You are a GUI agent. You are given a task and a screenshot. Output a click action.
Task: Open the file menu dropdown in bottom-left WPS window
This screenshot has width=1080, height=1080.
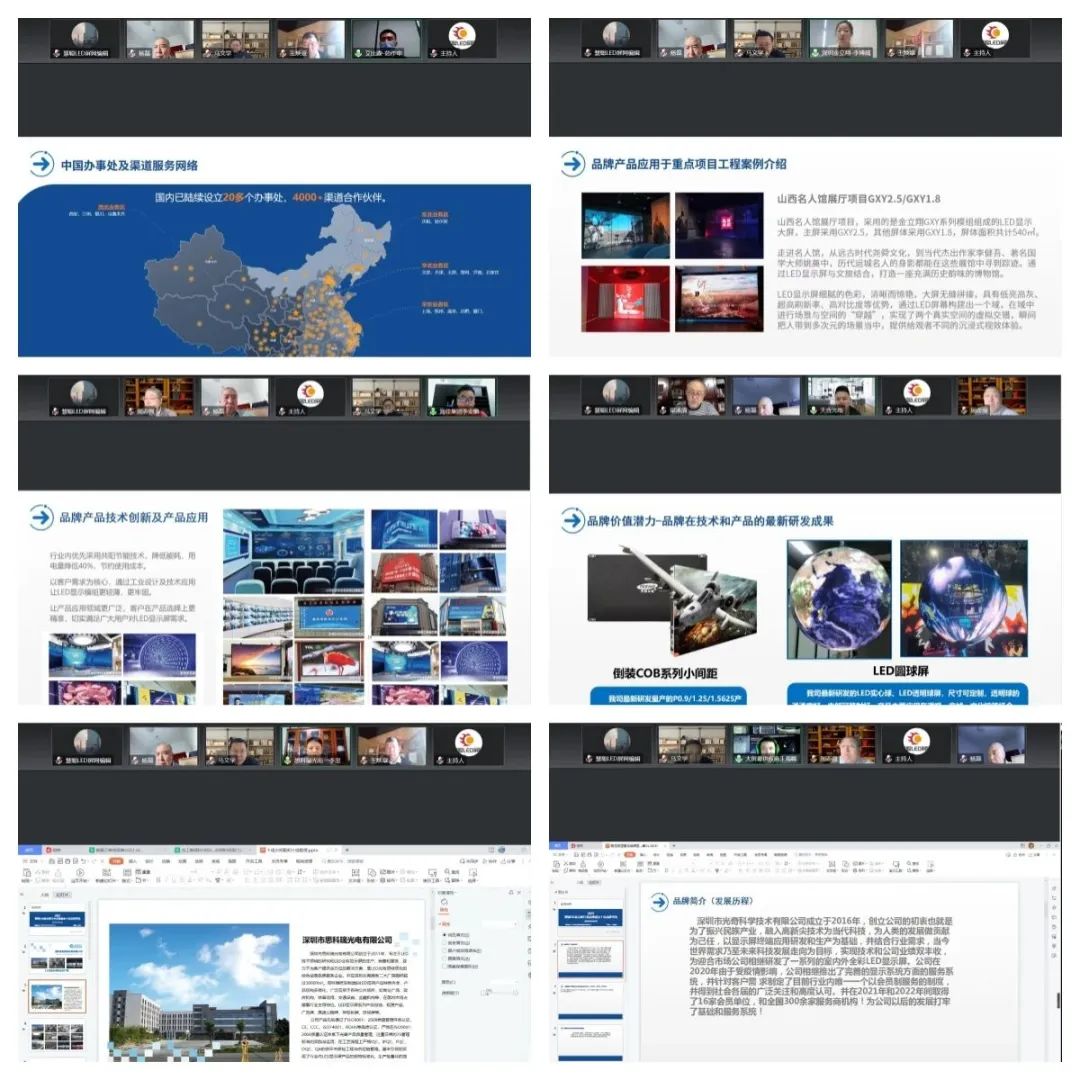tap(31, 860)
